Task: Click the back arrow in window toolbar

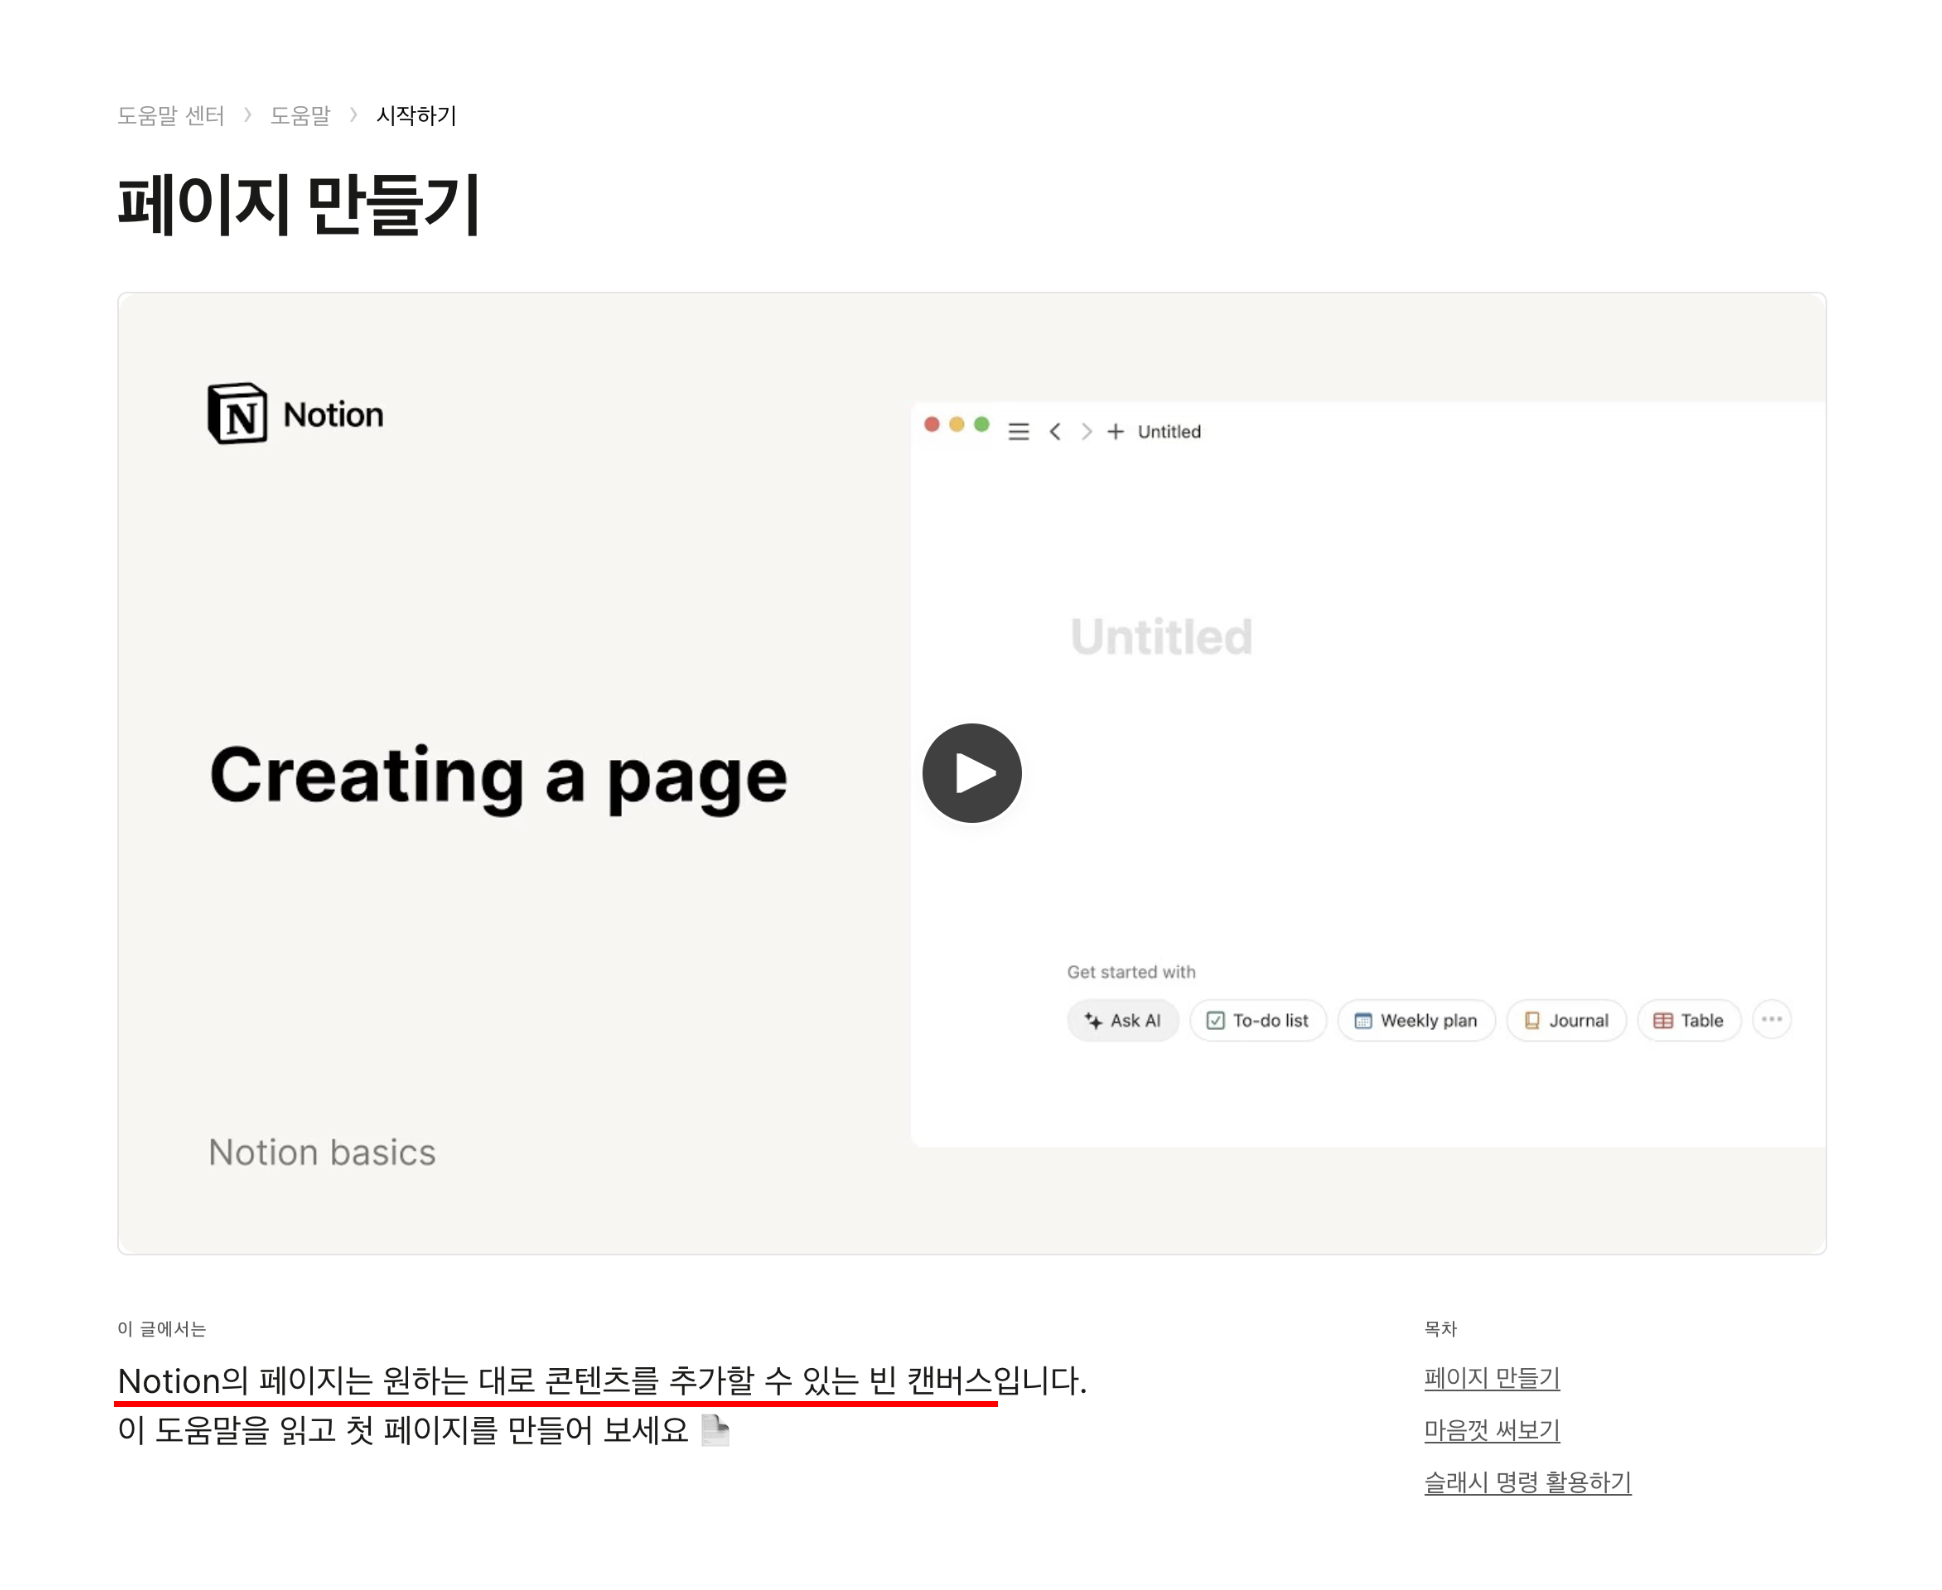Action: [x=1055, y=432]
